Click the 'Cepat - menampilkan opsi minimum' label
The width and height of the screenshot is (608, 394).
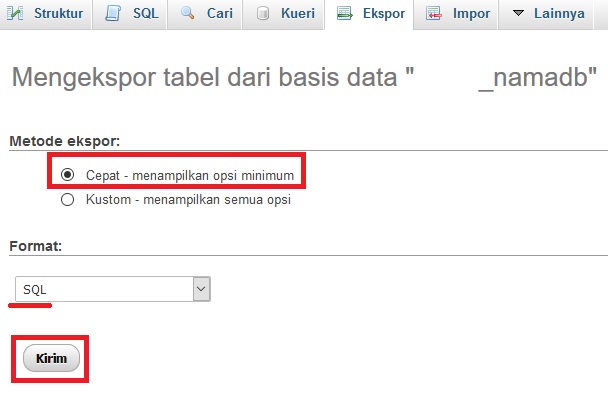tap(190, 176)
